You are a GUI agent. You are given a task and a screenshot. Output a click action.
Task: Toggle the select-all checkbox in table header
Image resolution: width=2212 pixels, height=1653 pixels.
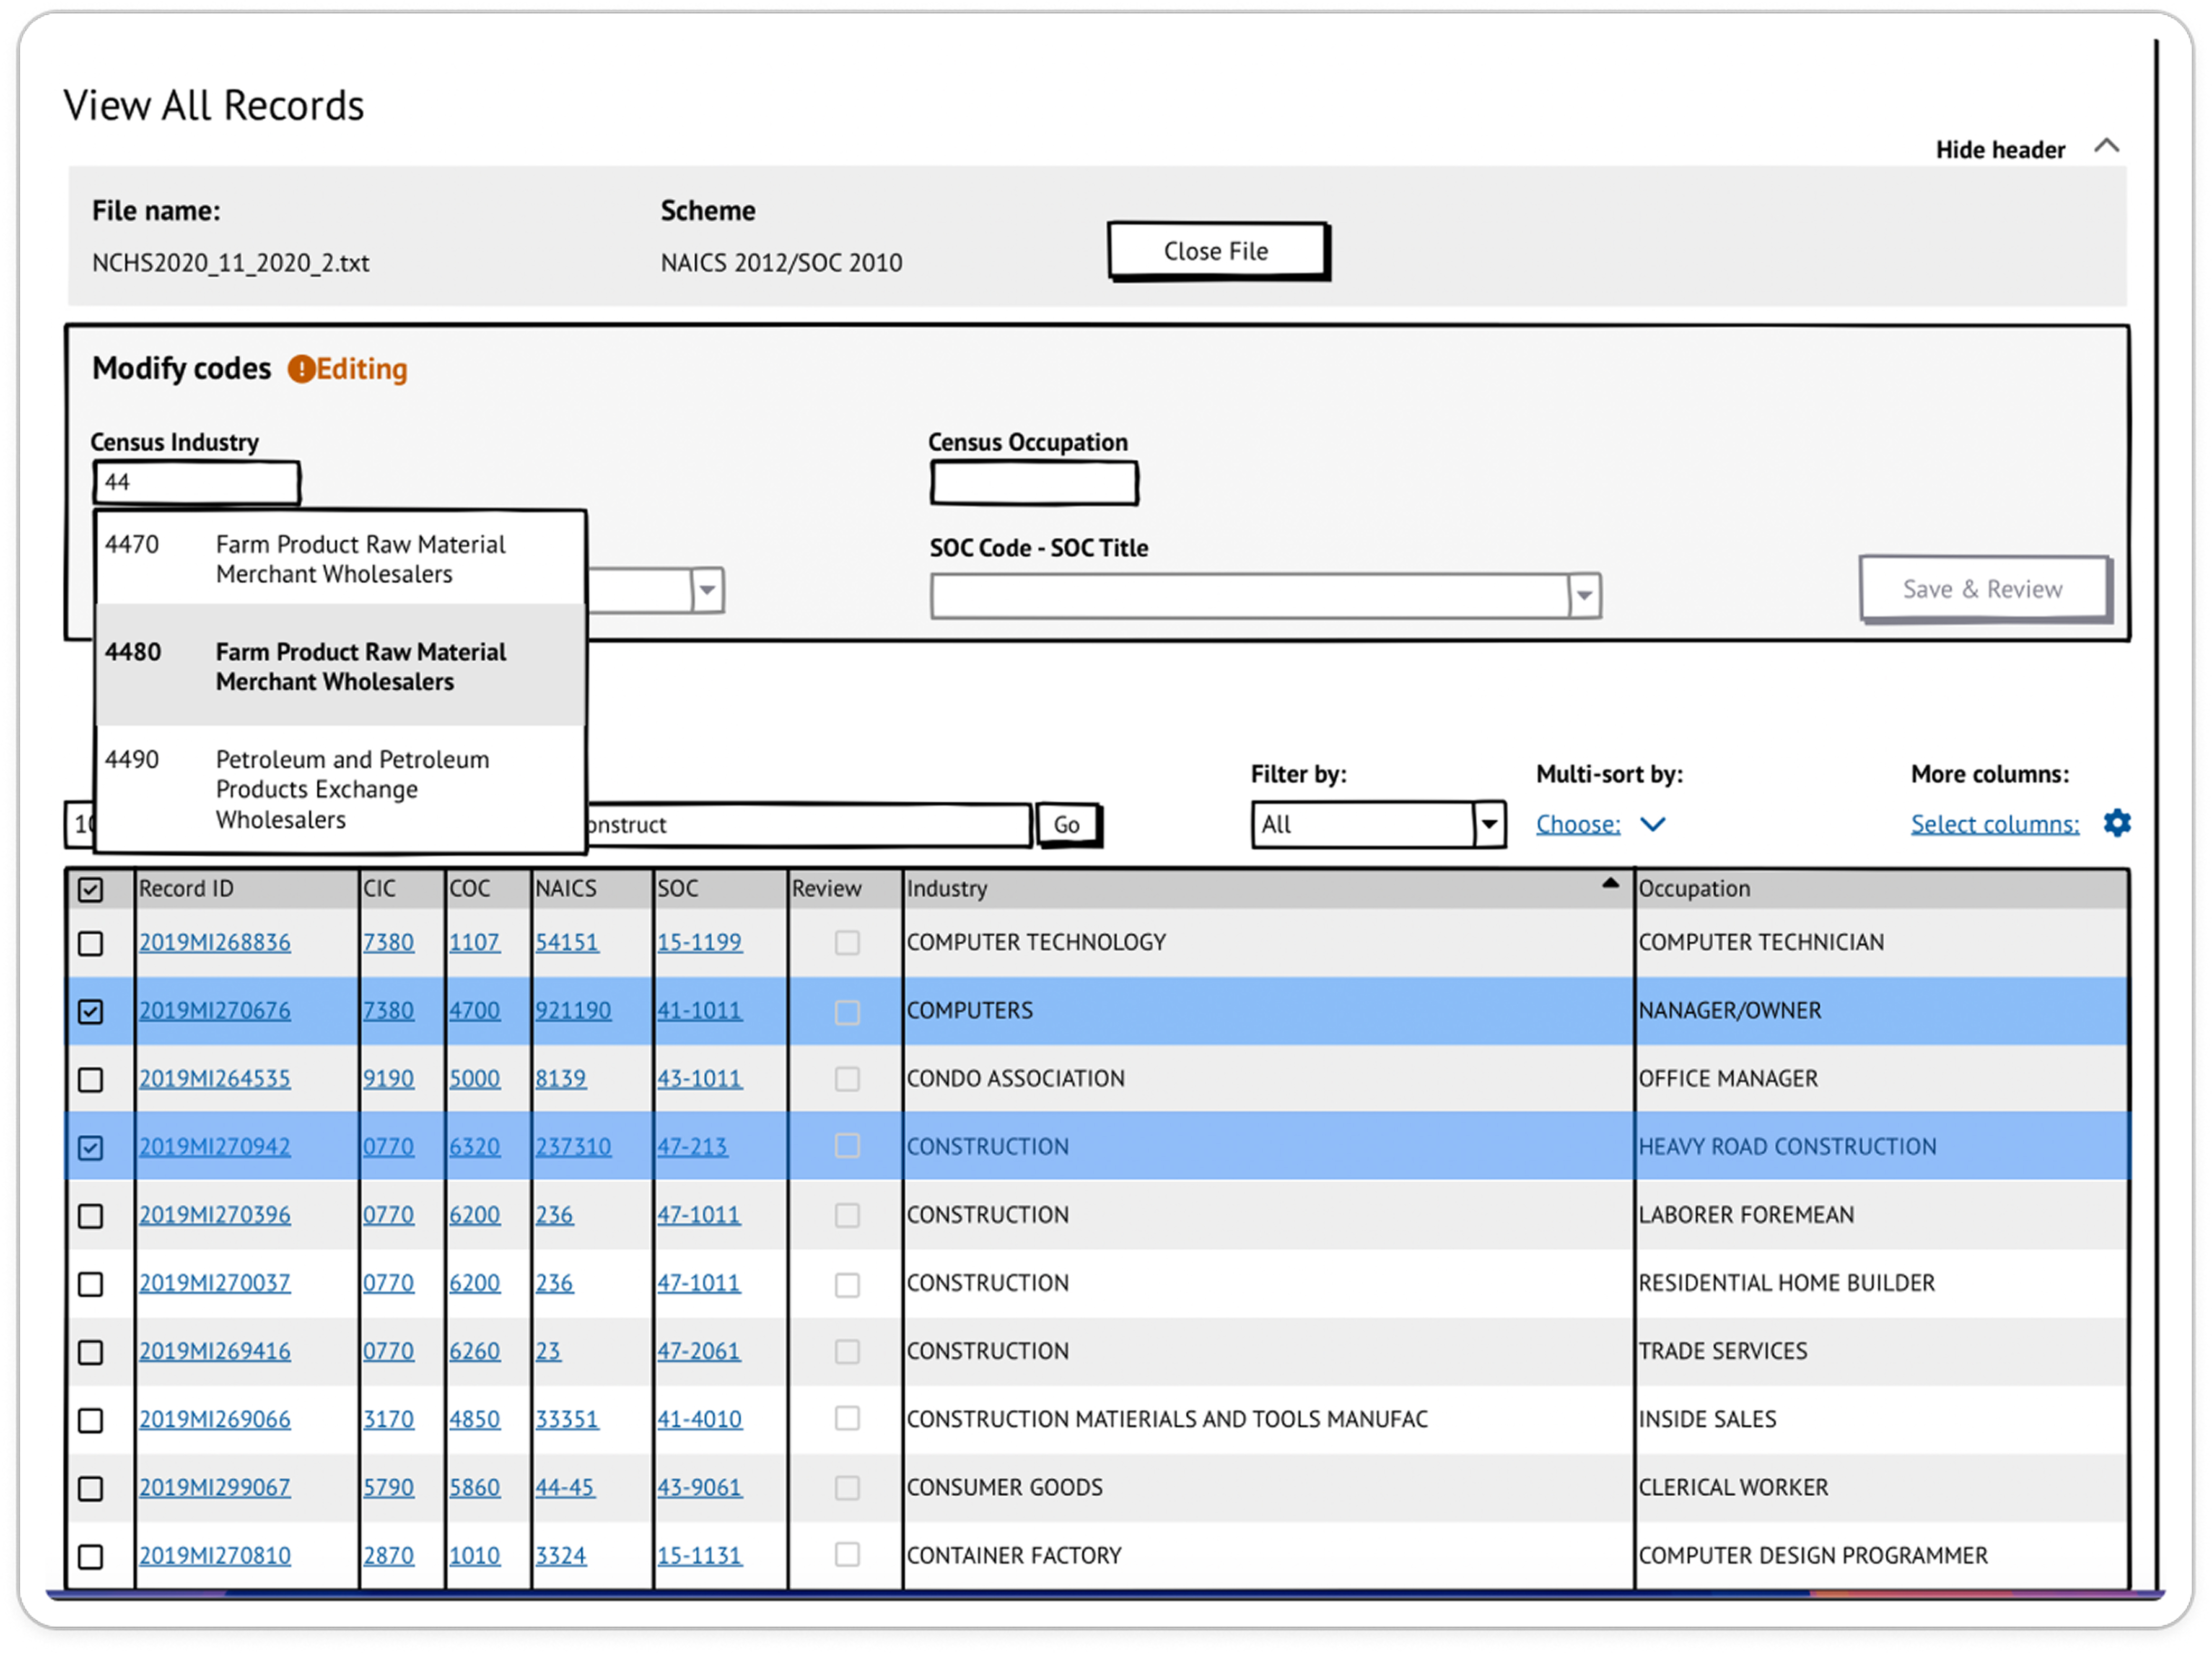90,889
